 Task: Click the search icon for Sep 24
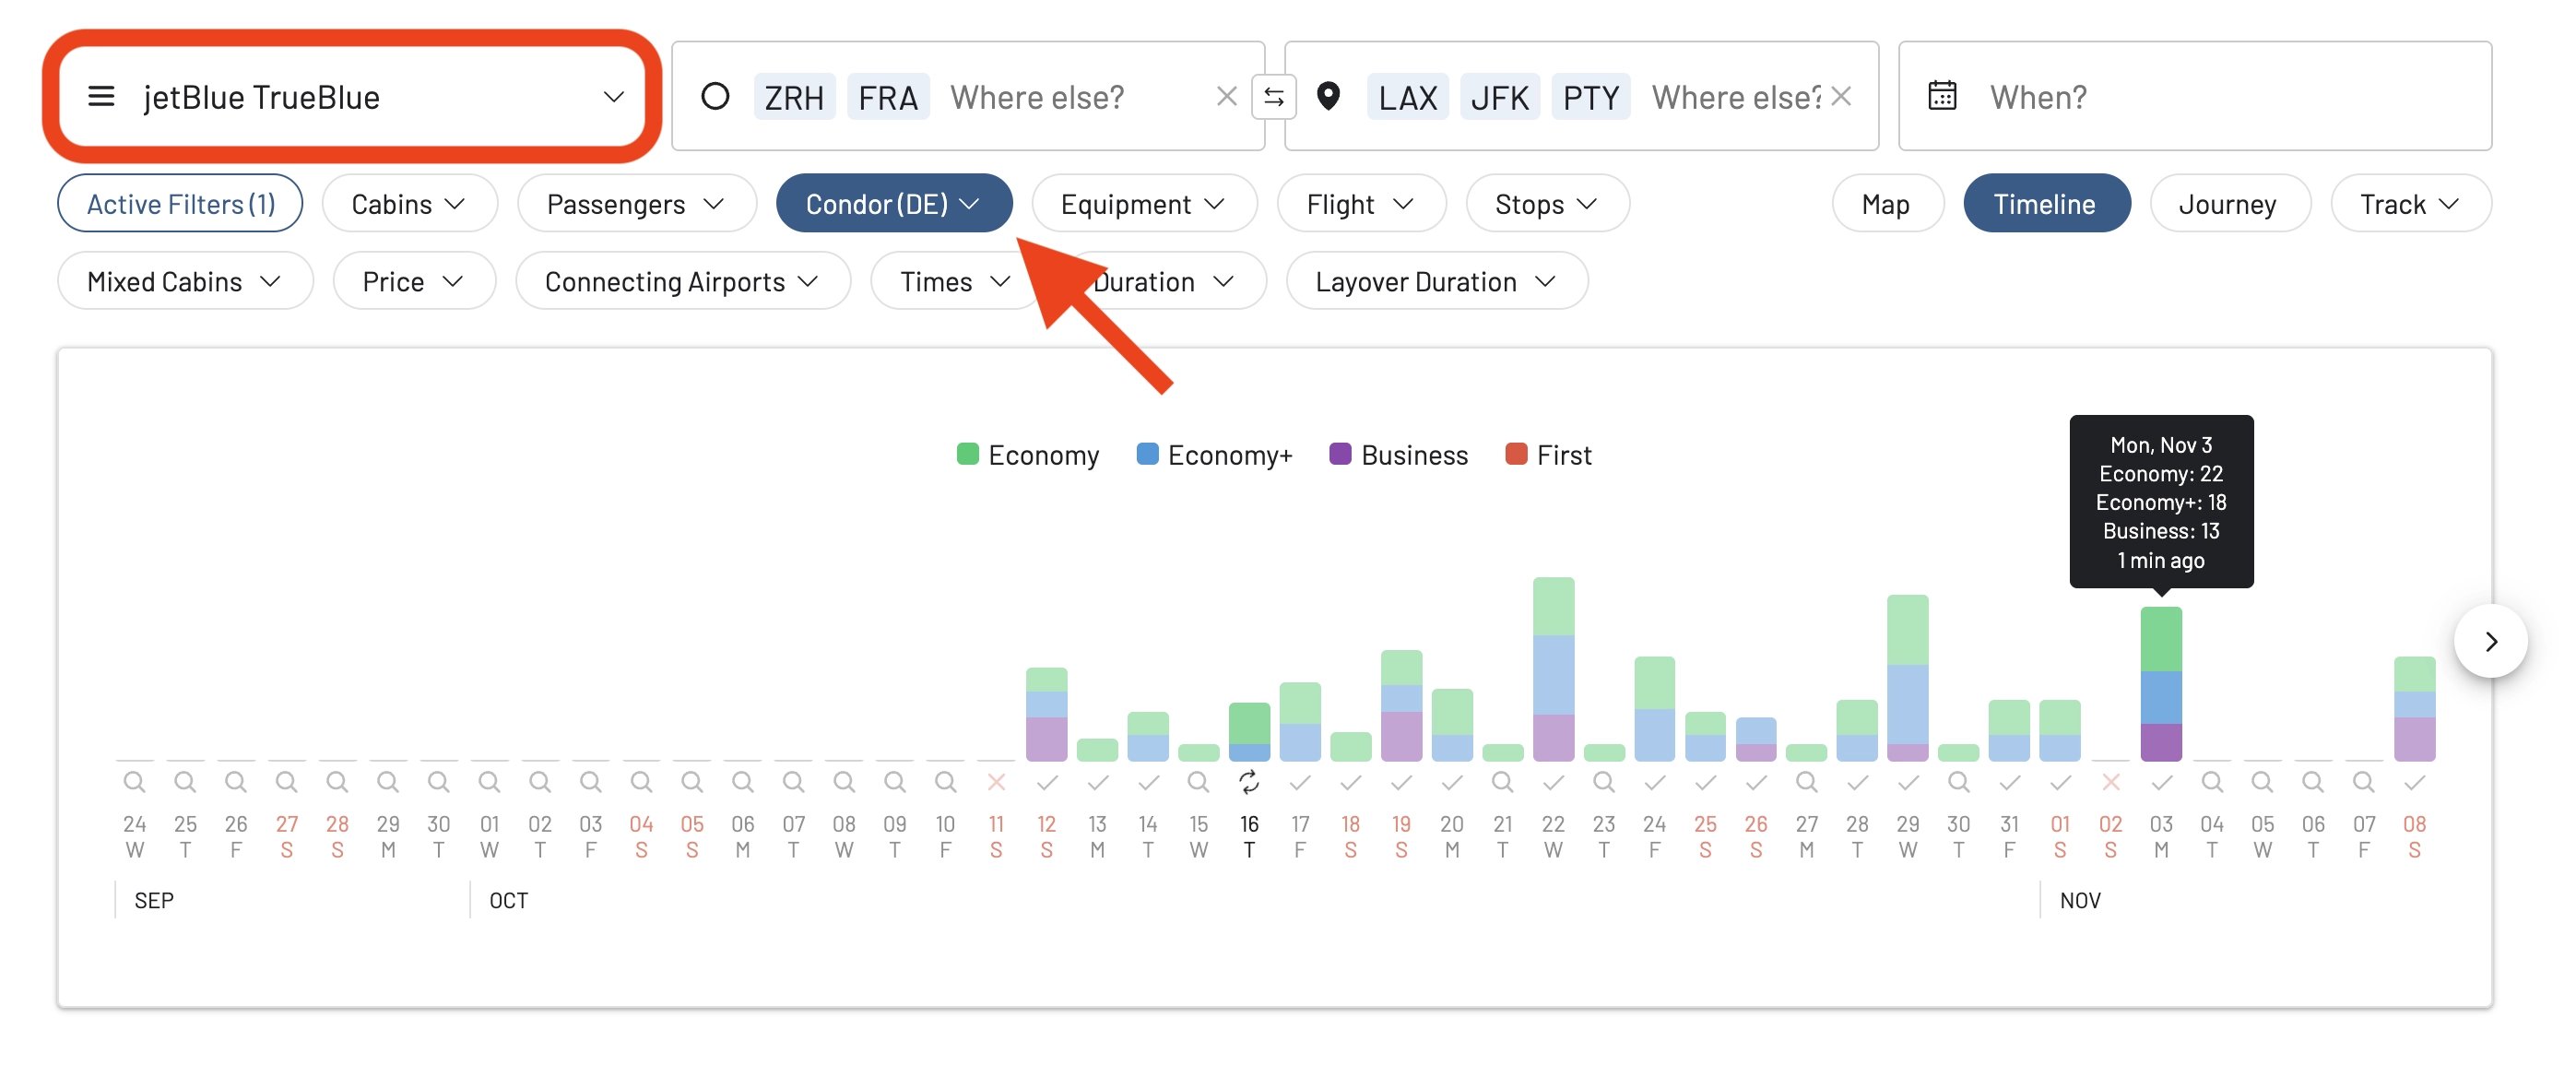click(x=134, y=782)
